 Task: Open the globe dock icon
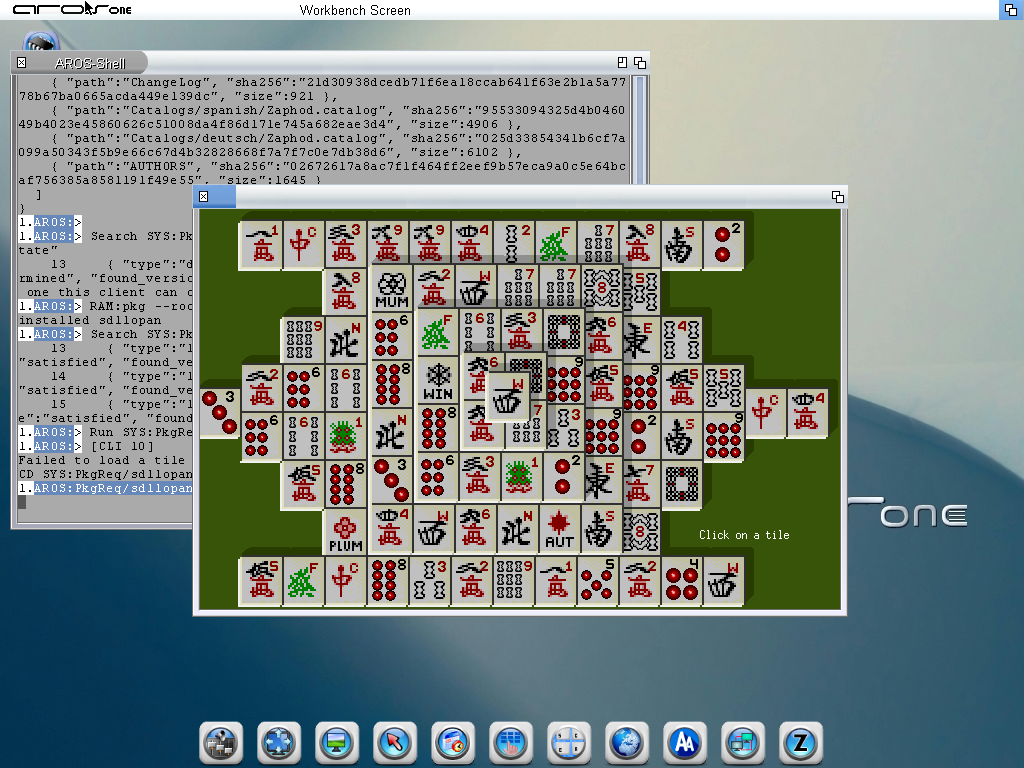pyautogui.click(x=627, y=743)
